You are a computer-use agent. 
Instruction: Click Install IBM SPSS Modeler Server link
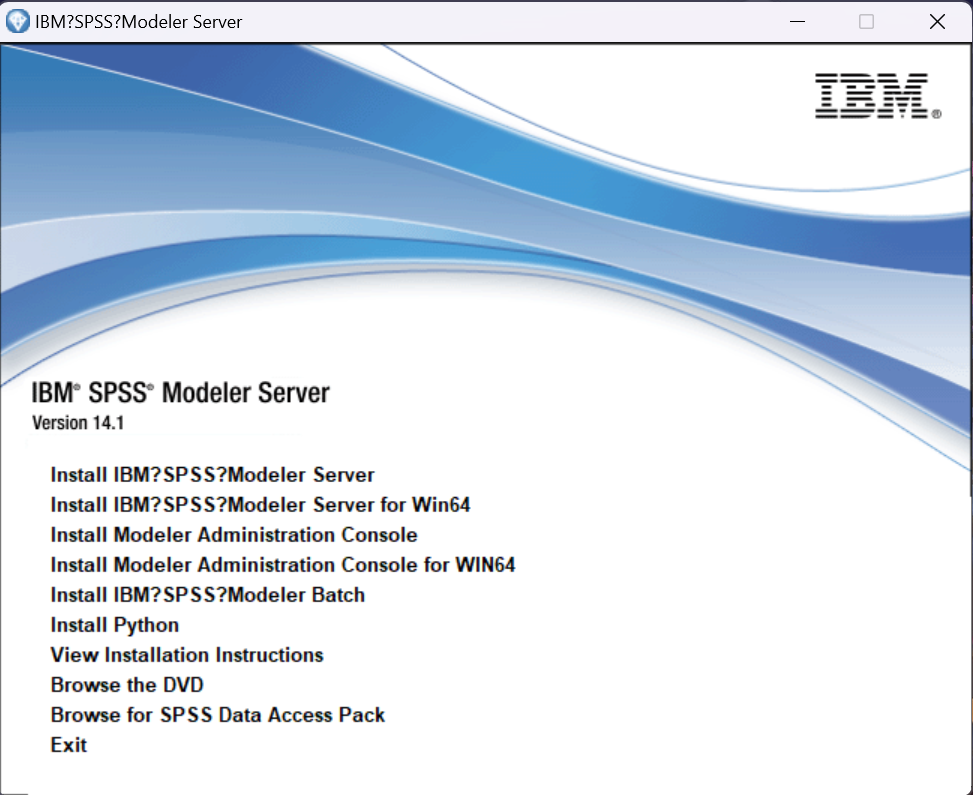[x=212, y=475]
